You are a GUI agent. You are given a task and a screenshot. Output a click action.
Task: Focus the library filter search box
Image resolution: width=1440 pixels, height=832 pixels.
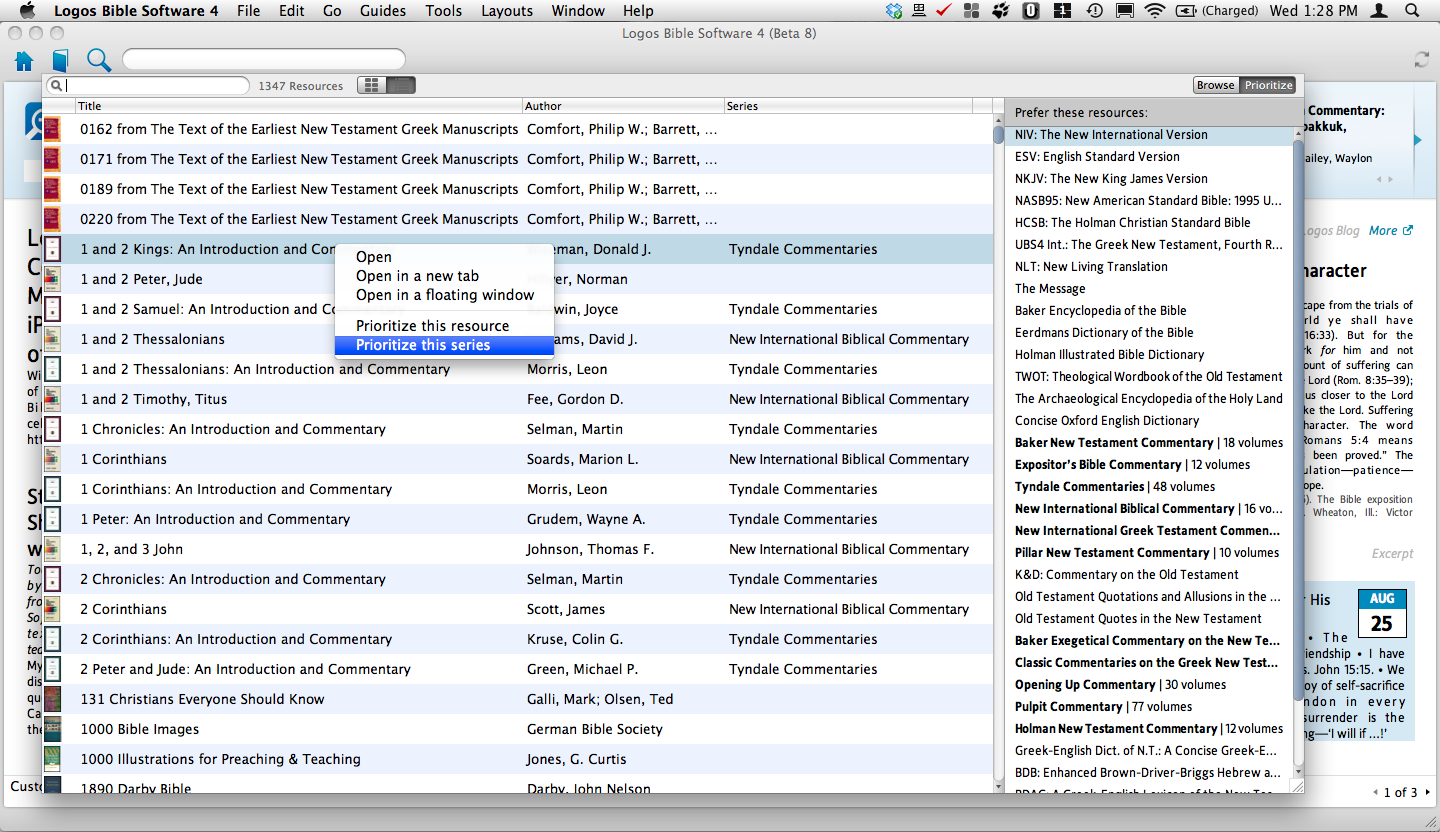click(x=148, y=86)
